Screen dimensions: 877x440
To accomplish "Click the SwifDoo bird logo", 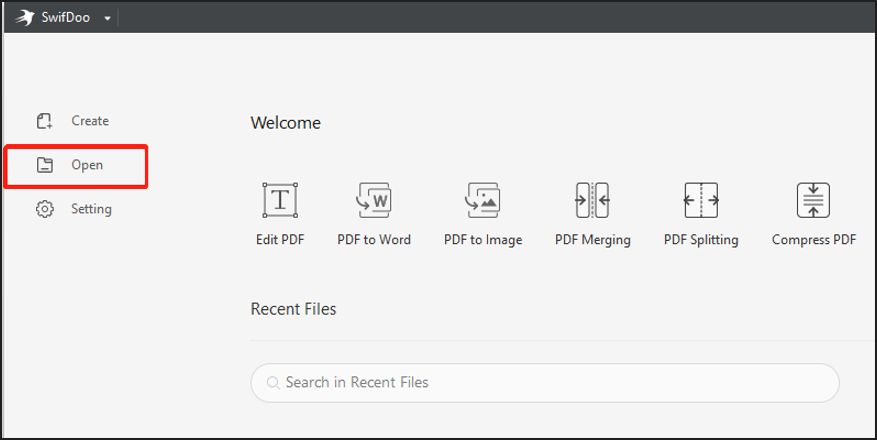I will 25,17.
